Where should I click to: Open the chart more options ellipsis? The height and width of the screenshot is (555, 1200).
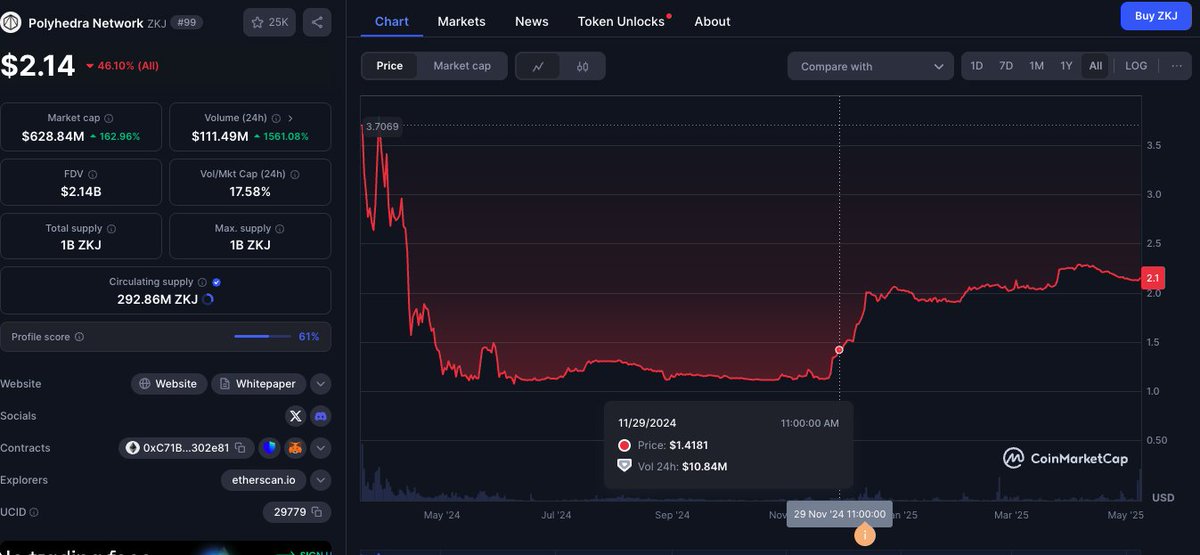tap(1176, 66)
